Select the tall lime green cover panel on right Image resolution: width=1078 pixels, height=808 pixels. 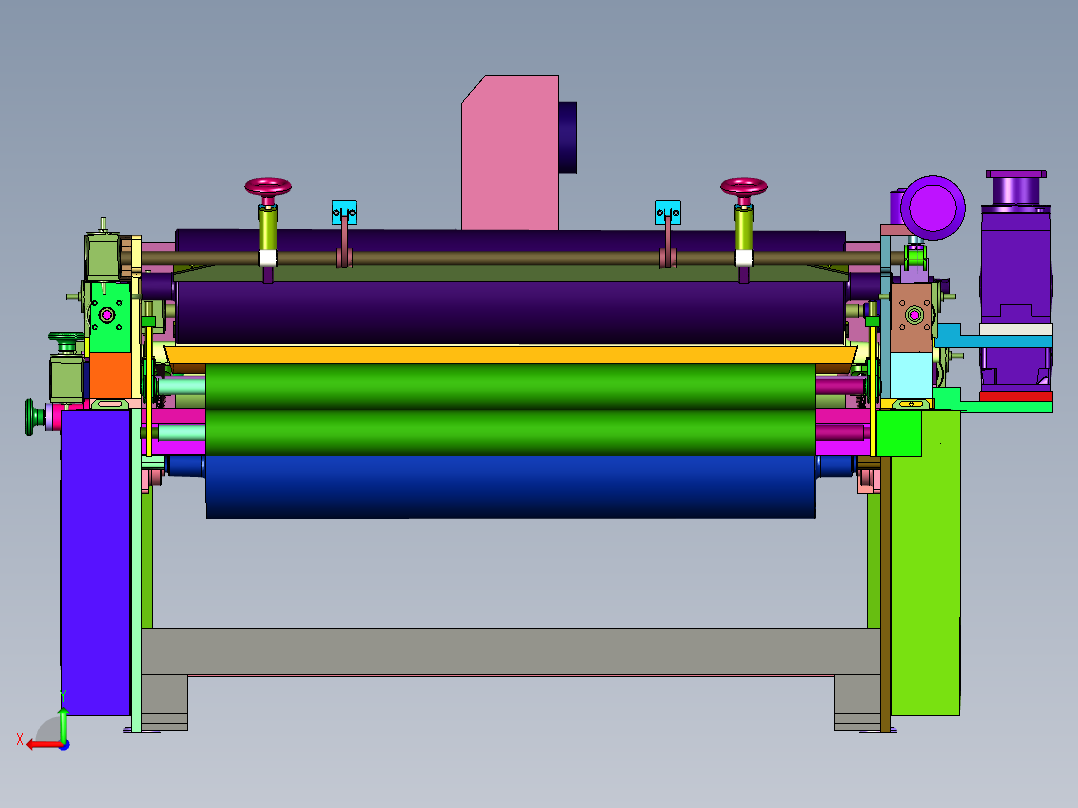[925, 563]
